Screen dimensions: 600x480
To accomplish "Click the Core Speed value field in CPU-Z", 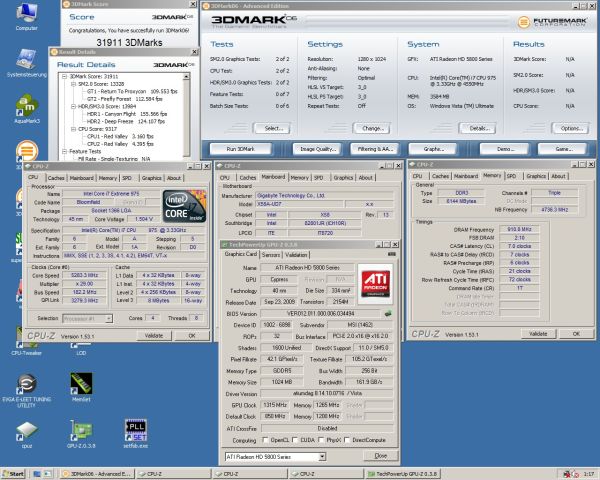I will tap(84, 275).
